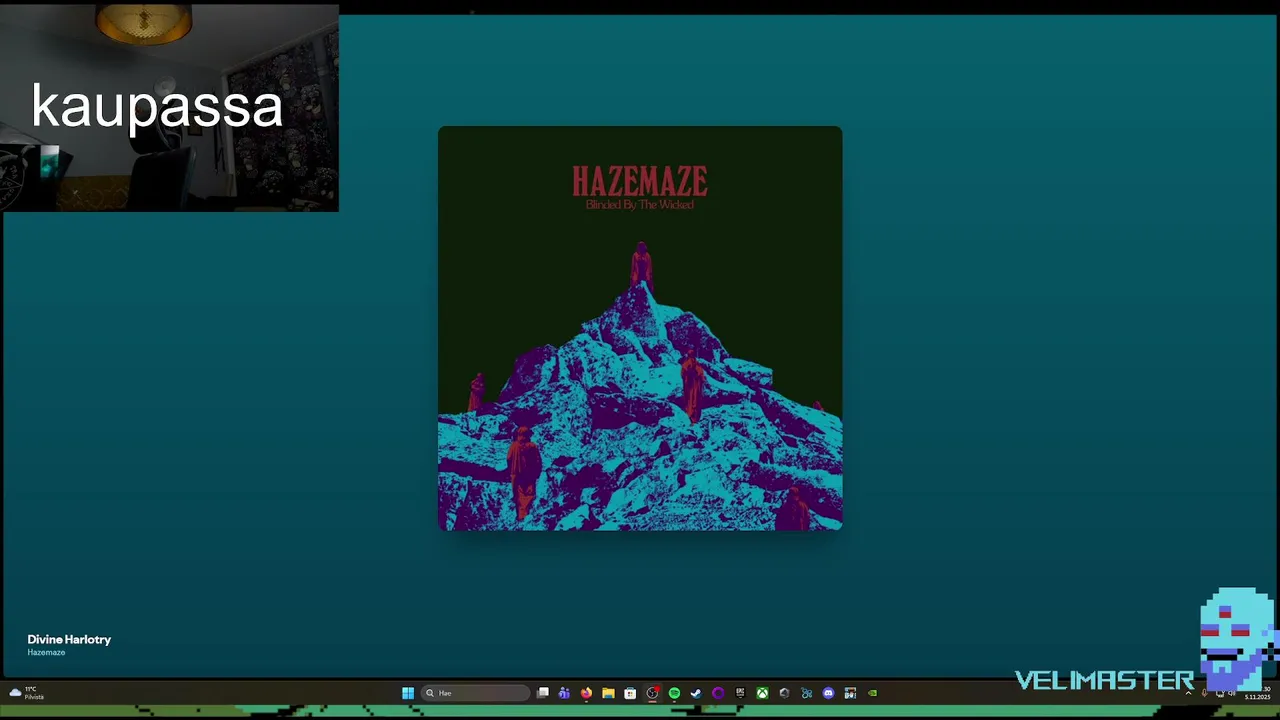The image size is (1280, 720).
Task: Switch to Spotify from the taskbar
Action: (674, 693)
